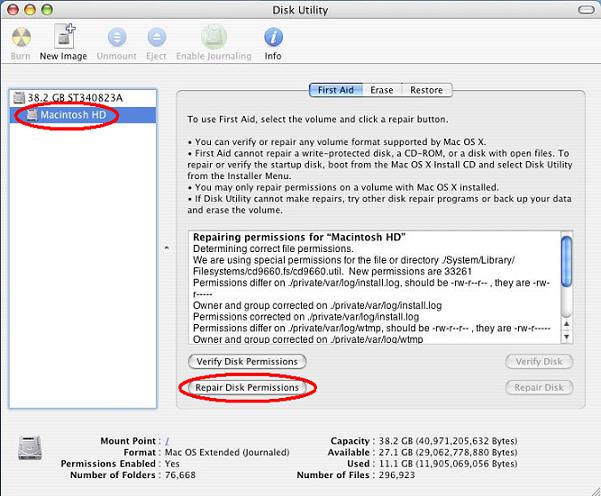Image resolution: width=601 pixels, height=496 pixels.
Task: Select the Macintosh HD volume
Action: point(83,115)
